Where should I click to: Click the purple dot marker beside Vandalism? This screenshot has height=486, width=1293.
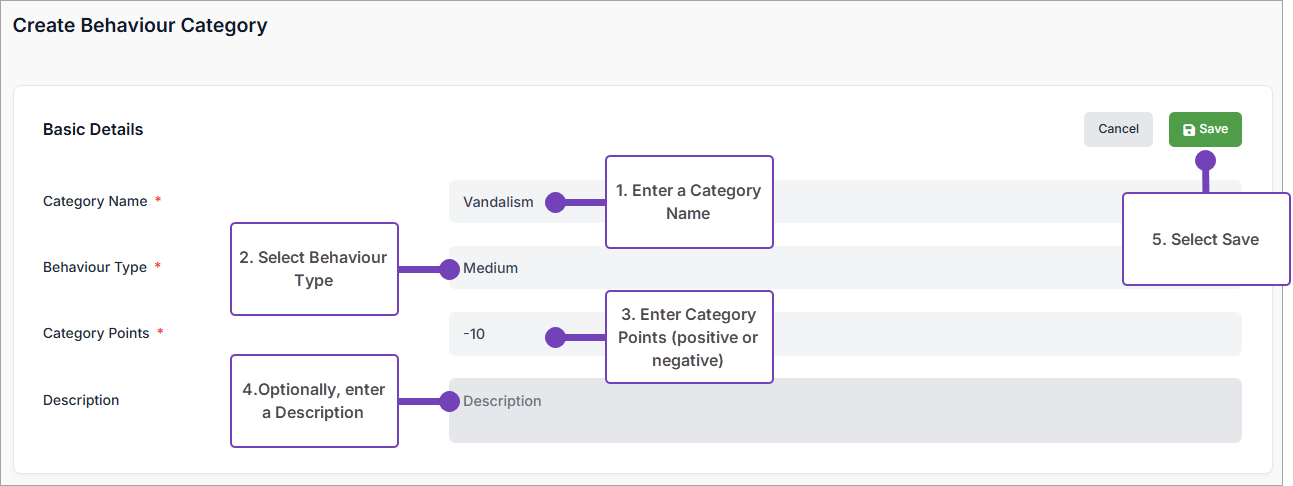pyautogui.click(x=555, y=202)
